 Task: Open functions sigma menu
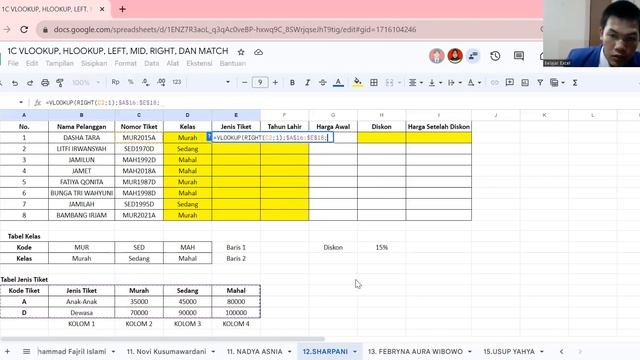coord(575,83)
